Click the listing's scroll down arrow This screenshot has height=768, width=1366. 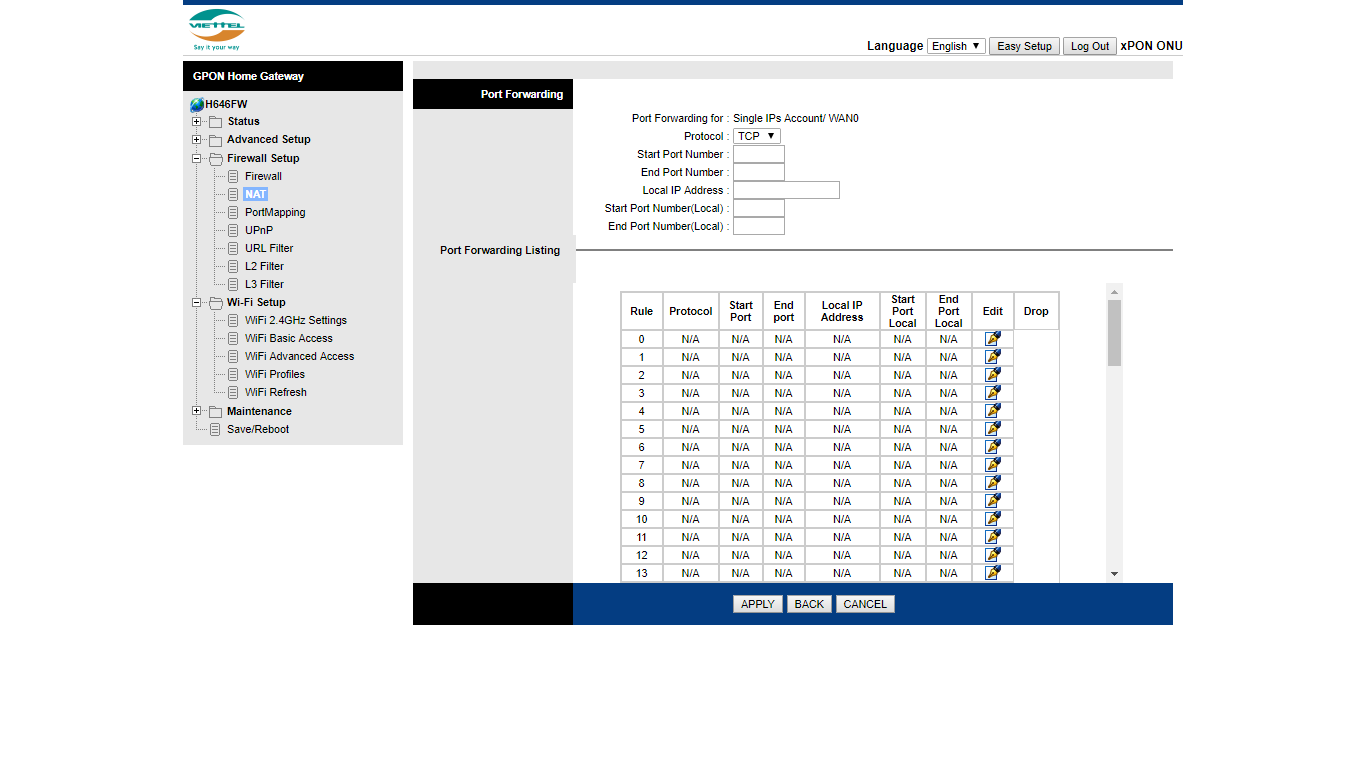coord(1114,574)
